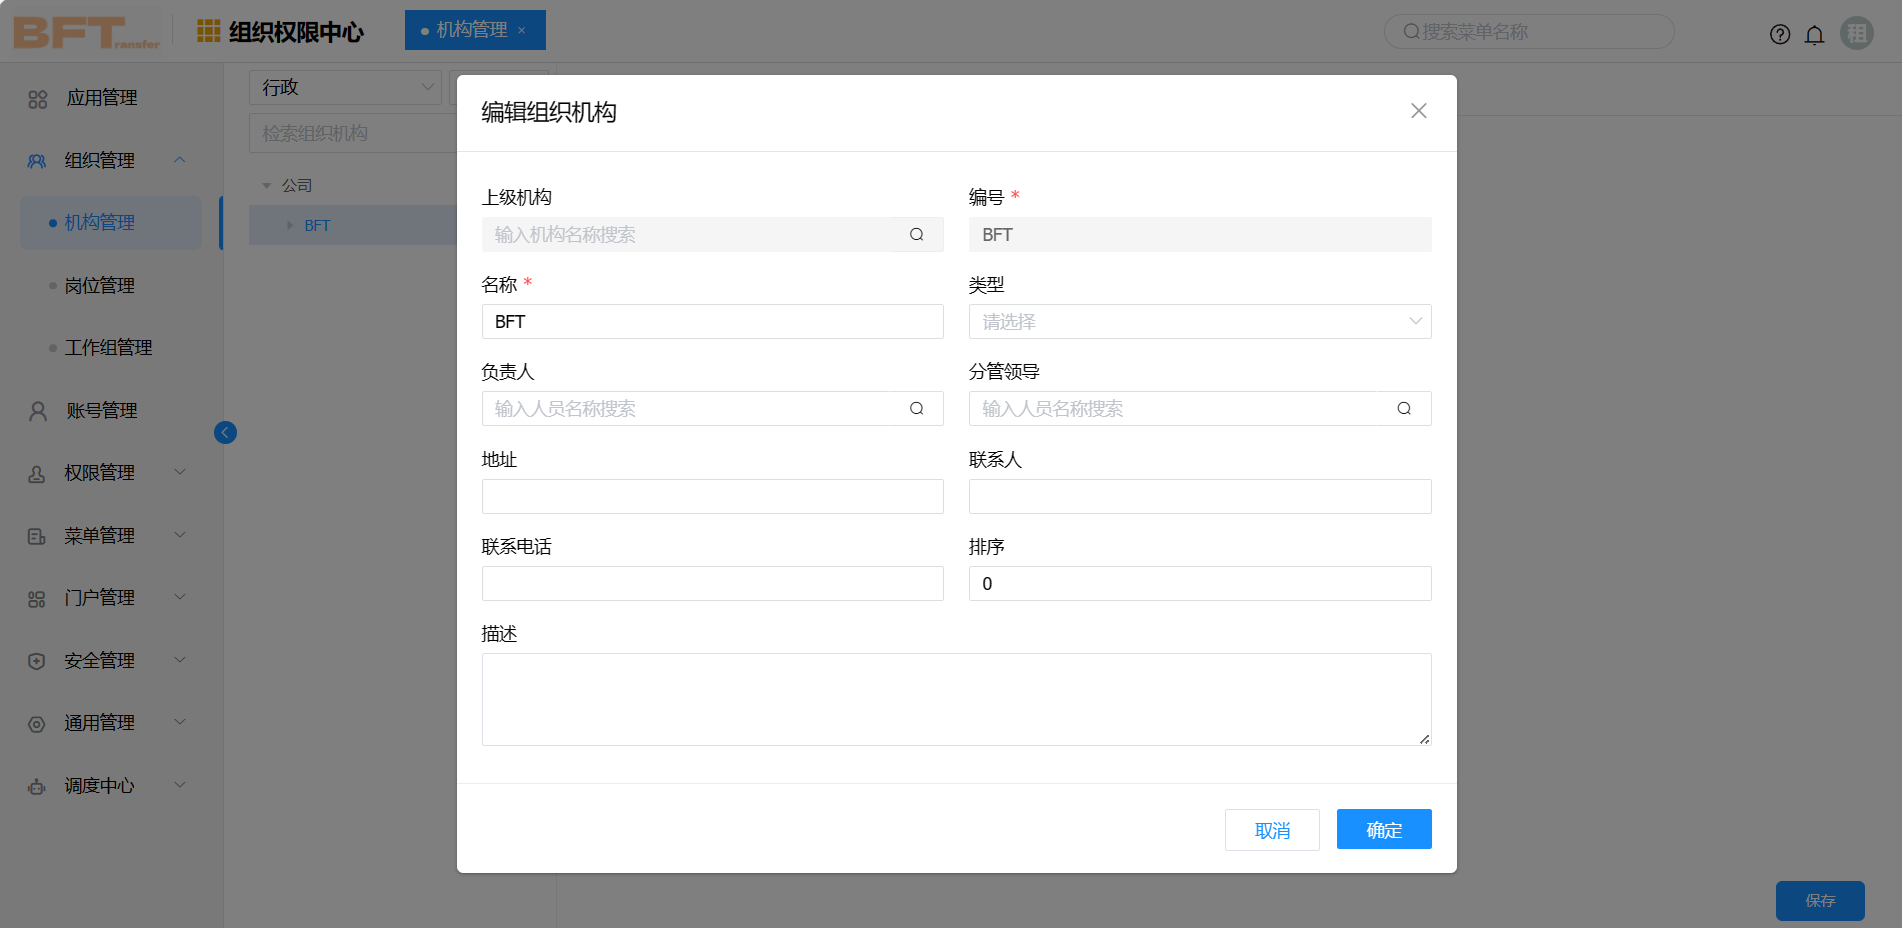Click the search icon in 分管领导 field
The width and height of the screenshot is (1902, 928).
[x=1404, y=409]
